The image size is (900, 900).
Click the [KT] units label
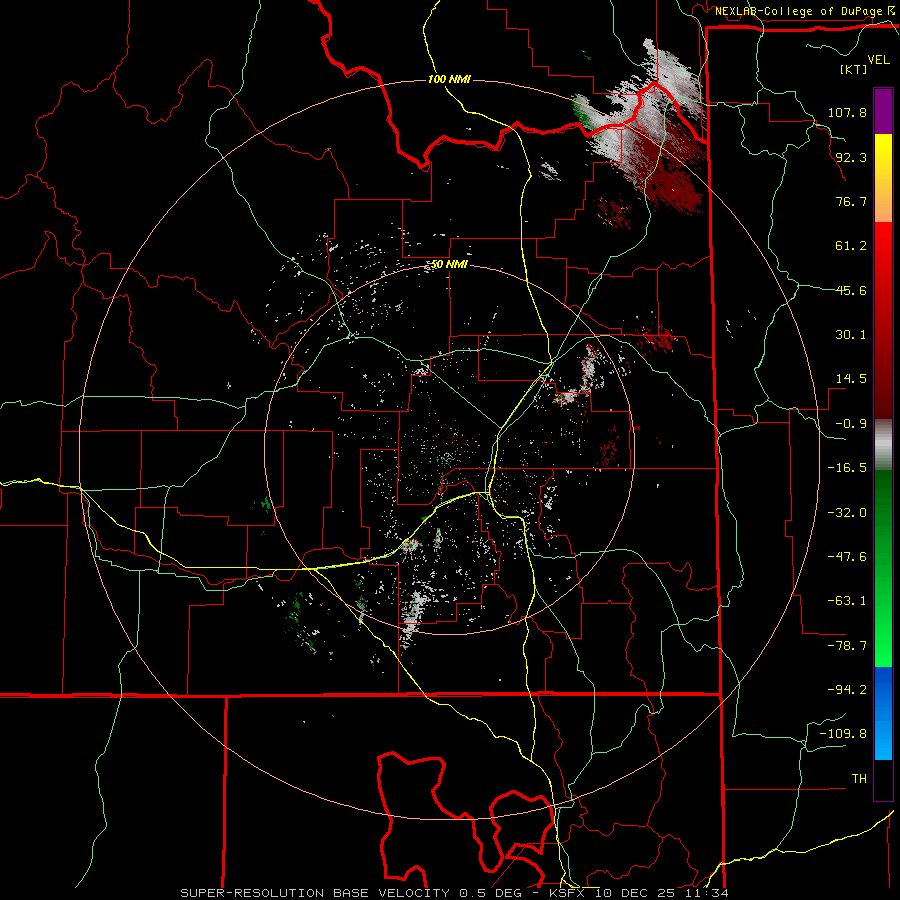point(854,69)
